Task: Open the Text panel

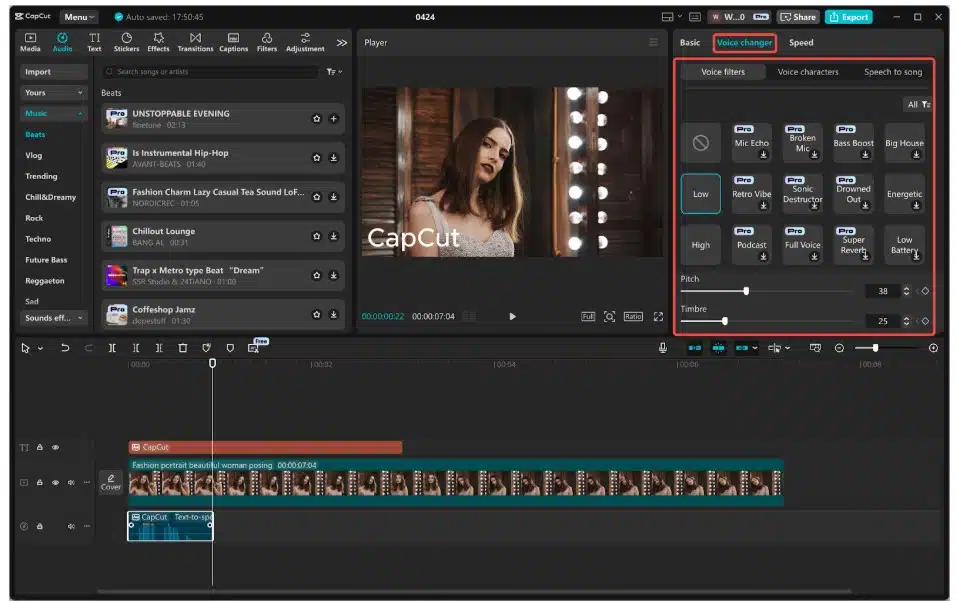Action: click(x=94, y=42)
